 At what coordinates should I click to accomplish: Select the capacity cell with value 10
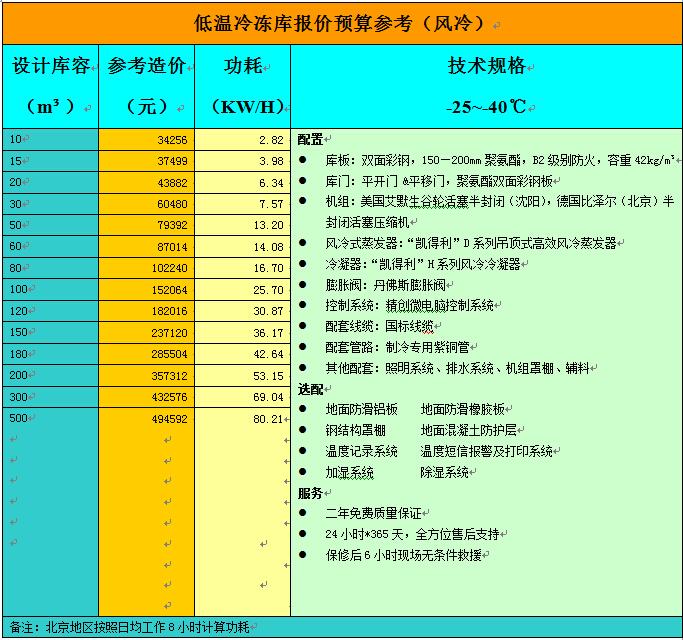click(50, 139)
